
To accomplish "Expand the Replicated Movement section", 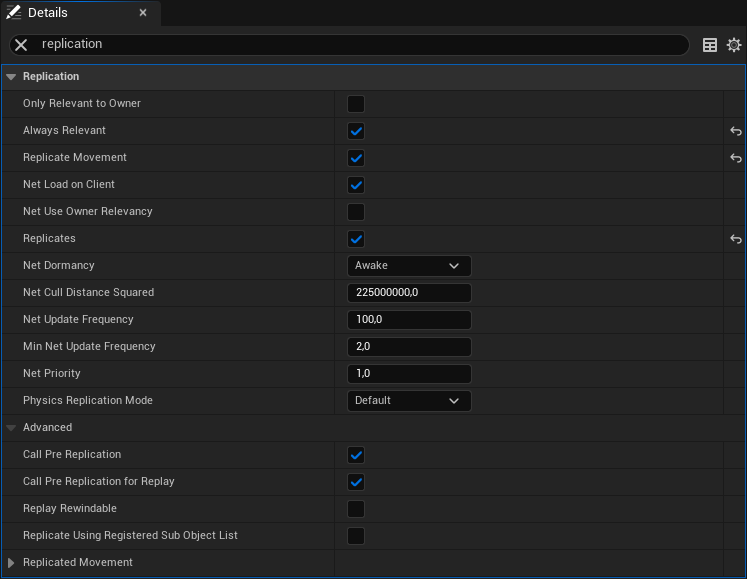I will pyautogui.click(x=11, y=563).
